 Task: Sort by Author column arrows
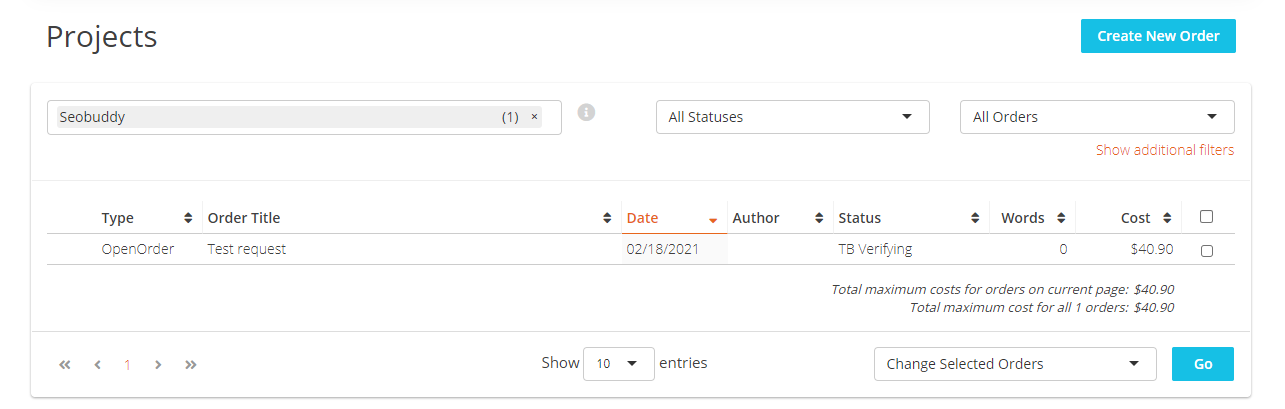click(819, 218)
